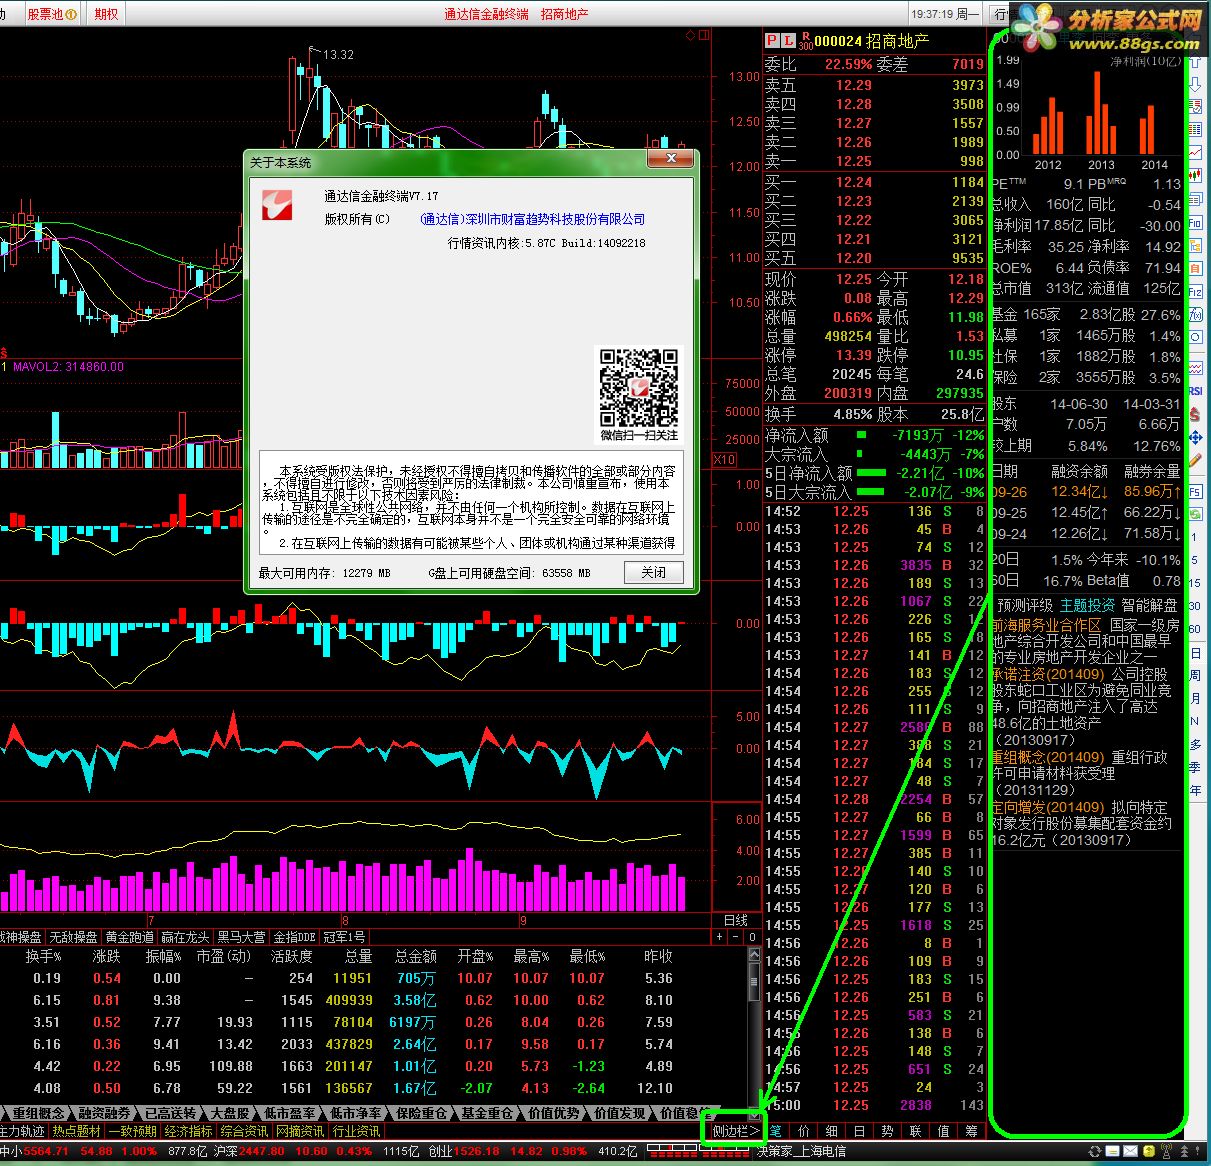Open the 热点题材 news tab
This screenshot has height=1166, width=1211.
click(77, 1131)
